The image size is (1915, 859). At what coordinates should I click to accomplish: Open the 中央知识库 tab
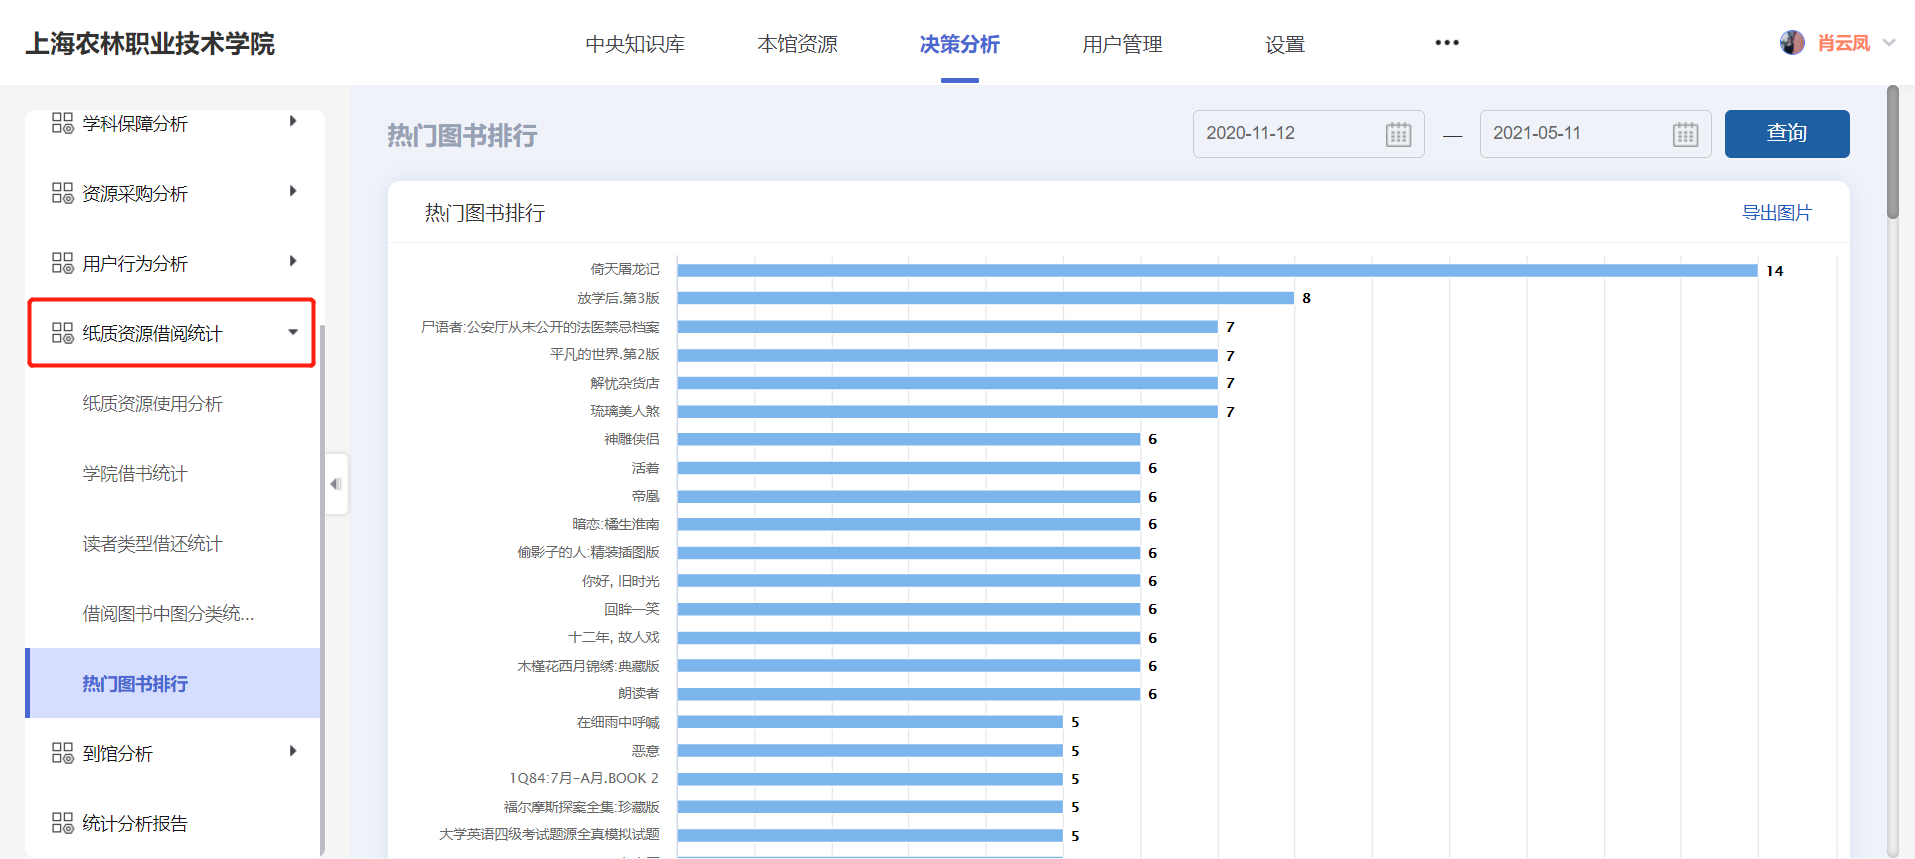click(635, 44)
